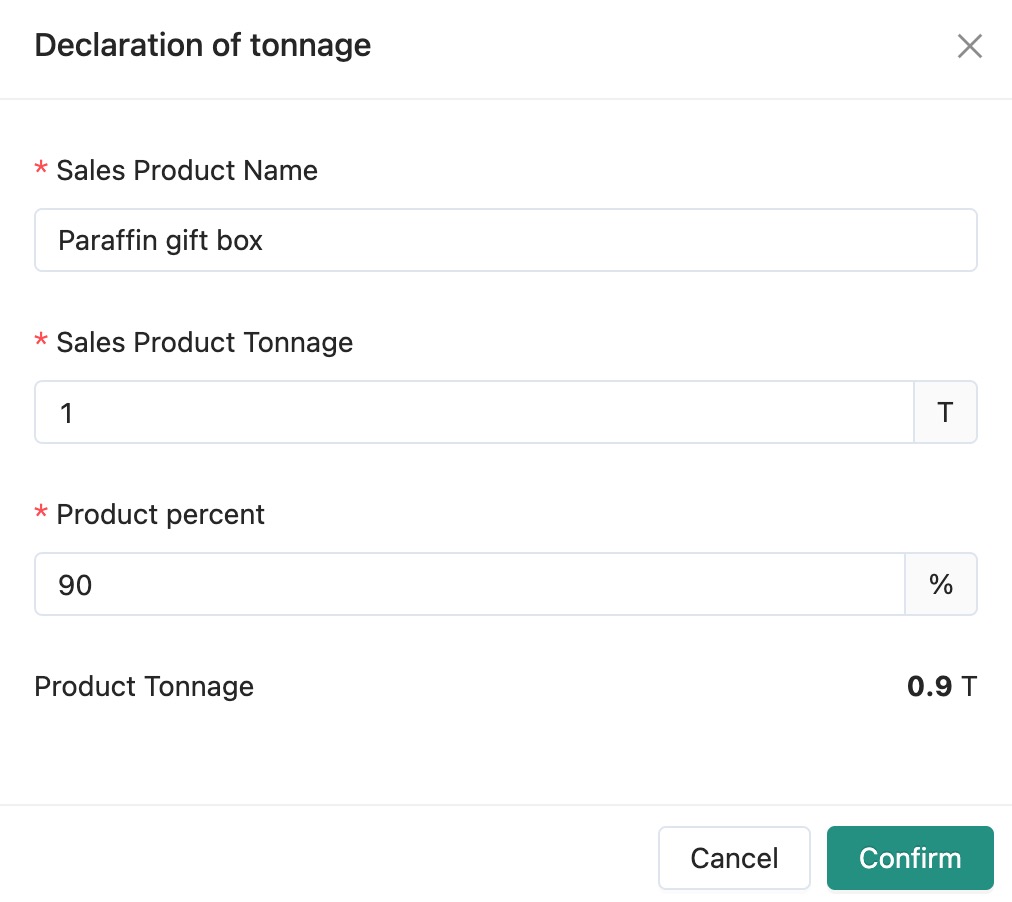
Task: Cancel the tonnage declaration
Action: coord(734,858)
